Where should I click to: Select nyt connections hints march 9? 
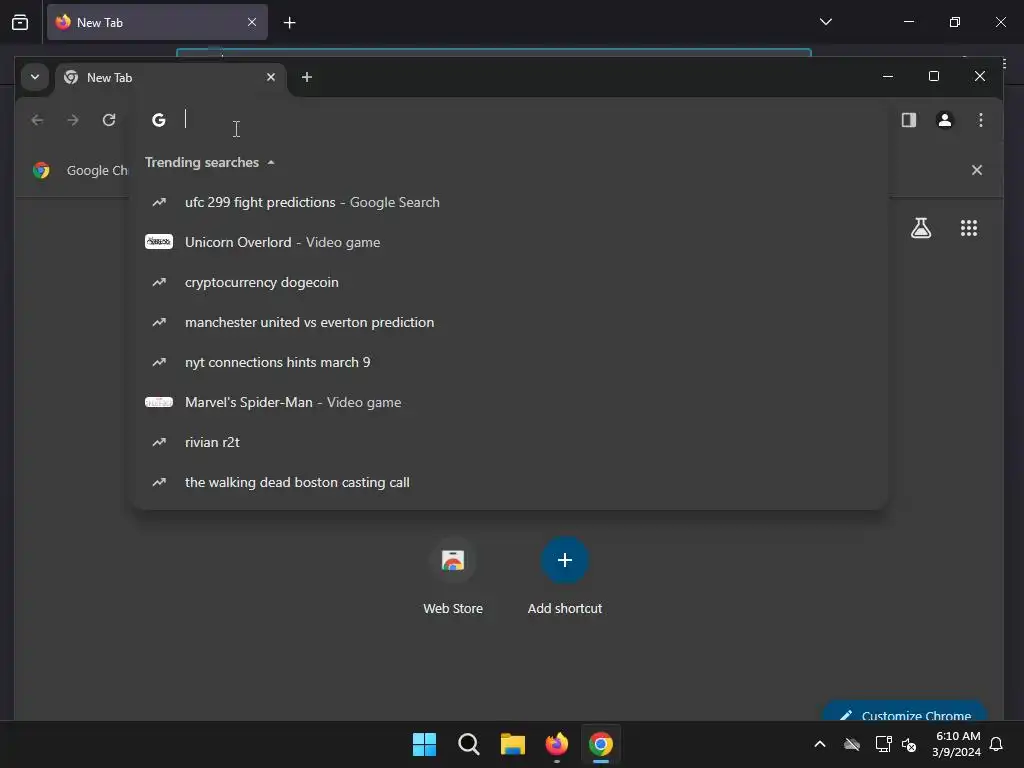click(509, 362)
